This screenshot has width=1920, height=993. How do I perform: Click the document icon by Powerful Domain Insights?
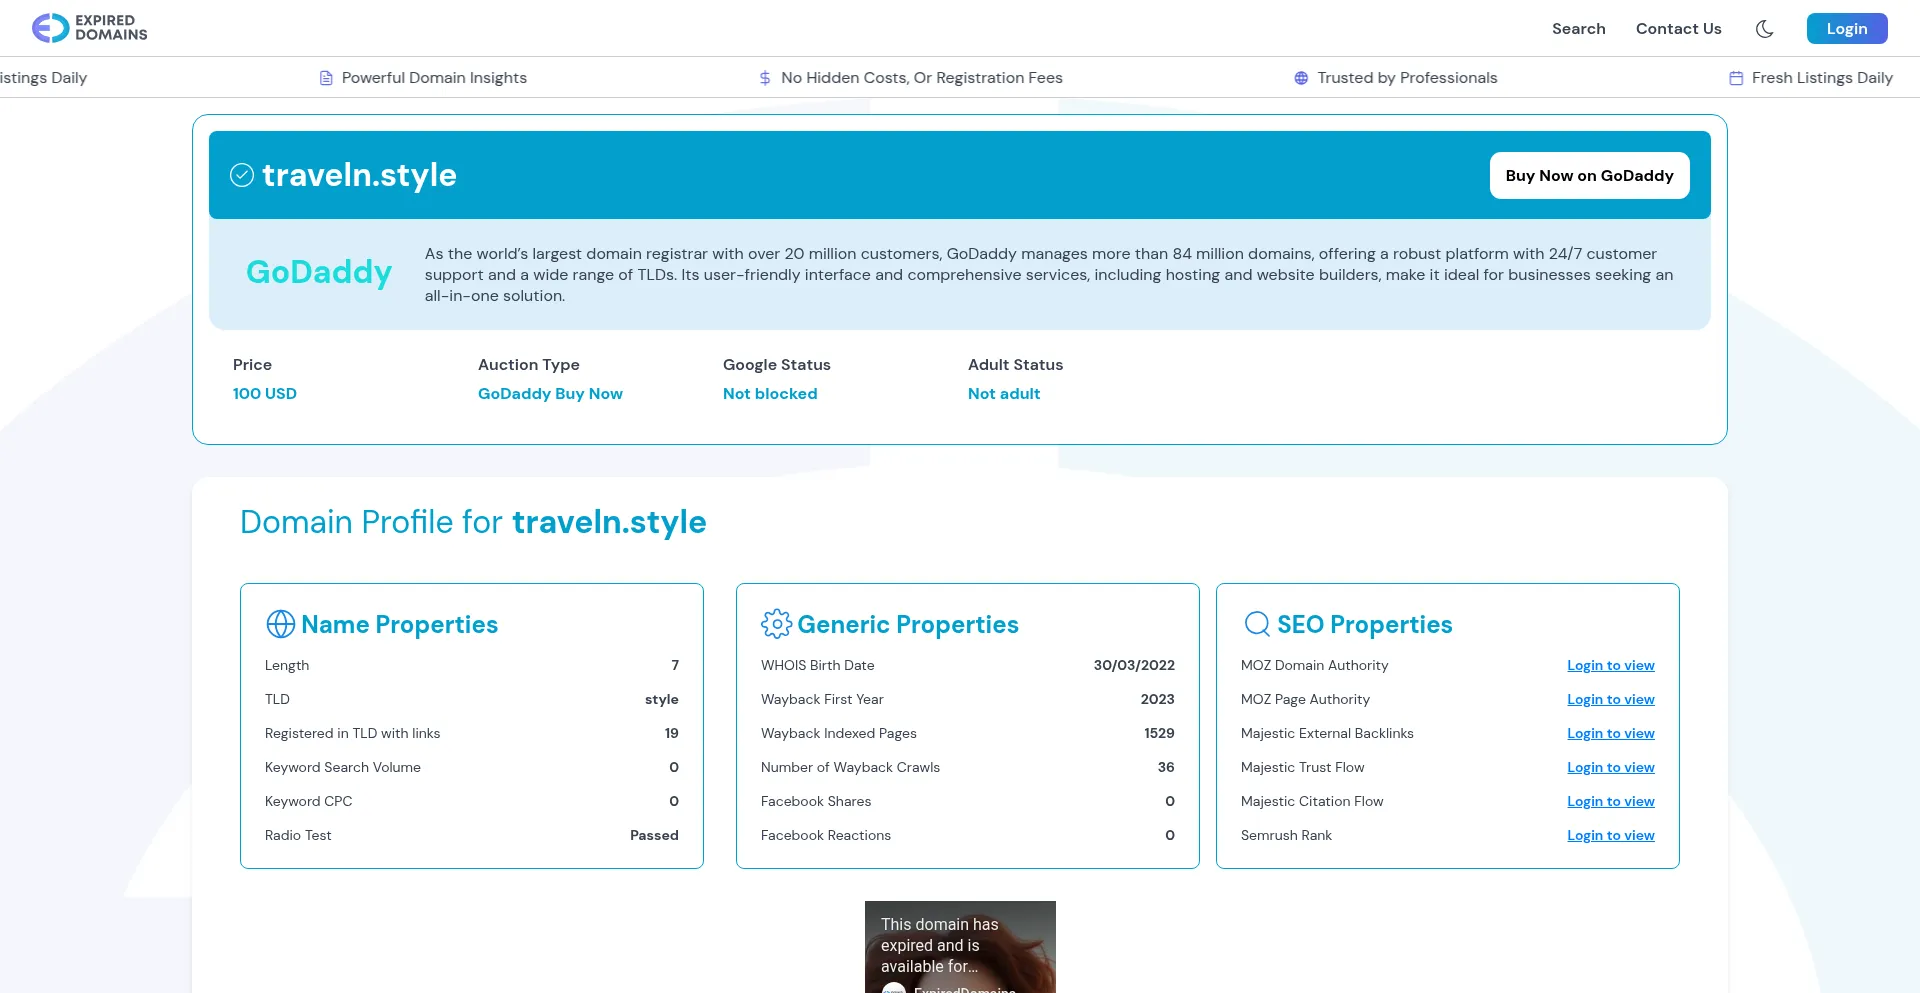point(326,78)
